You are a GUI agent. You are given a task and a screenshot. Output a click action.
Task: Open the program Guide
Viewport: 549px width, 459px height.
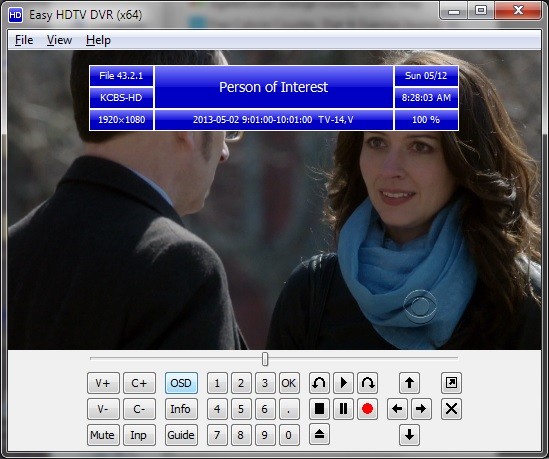(181, 435)
